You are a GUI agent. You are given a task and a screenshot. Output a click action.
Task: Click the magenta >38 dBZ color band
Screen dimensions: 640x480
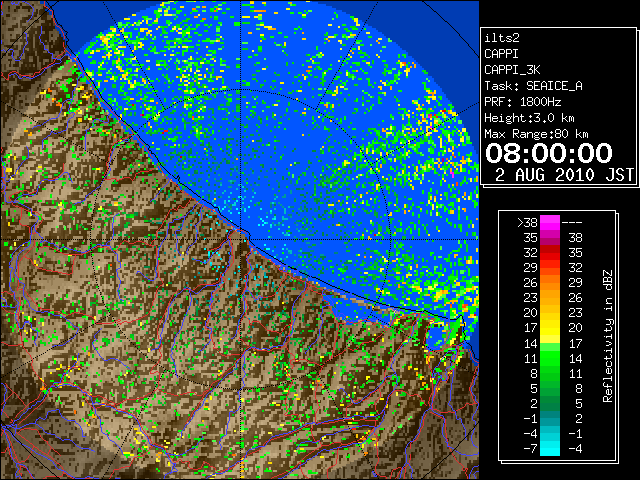click(550, 223)
